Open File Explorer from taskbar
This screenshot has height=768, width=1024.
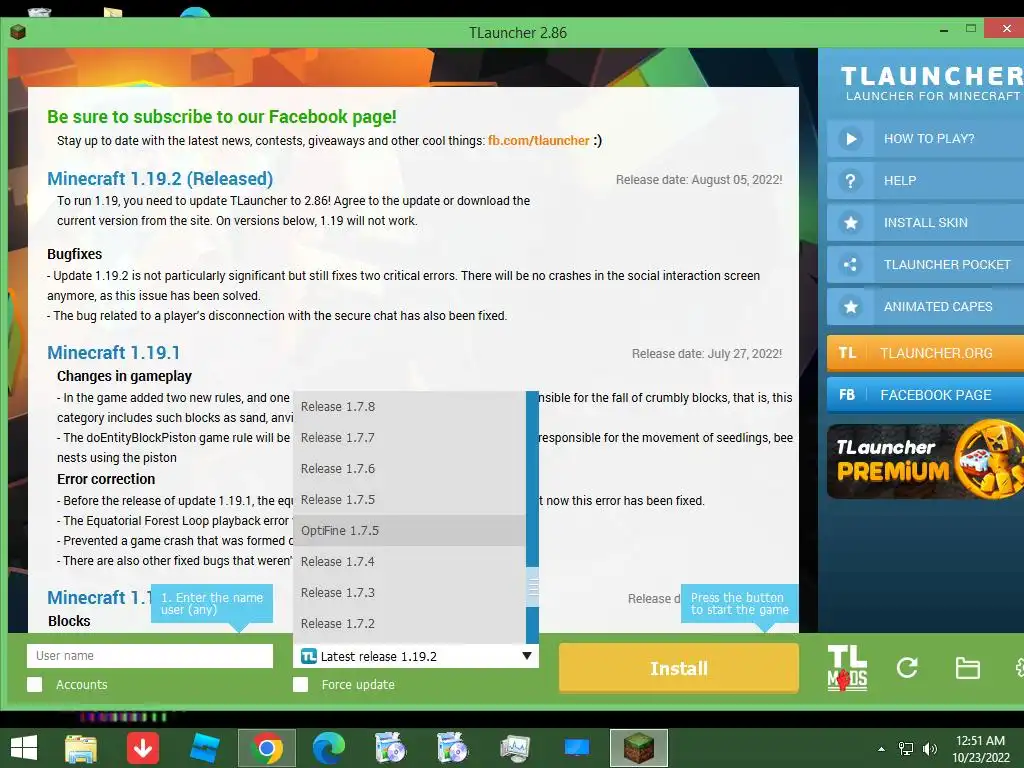pos(81,748)
